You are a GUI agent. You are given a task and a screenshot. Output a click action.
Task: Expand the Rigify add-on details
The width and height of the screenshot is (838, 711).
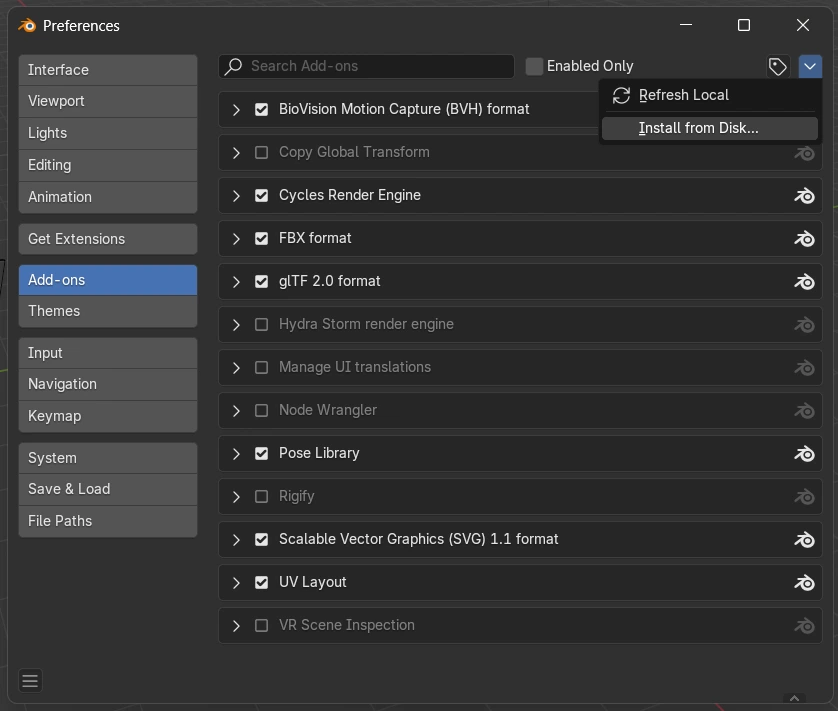(x=236, y=496)
